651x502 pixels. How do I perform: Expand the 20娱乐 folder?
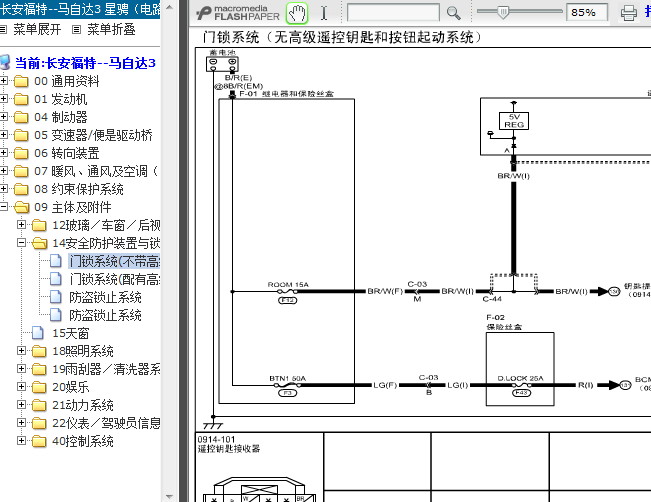[x=22, y=386]
